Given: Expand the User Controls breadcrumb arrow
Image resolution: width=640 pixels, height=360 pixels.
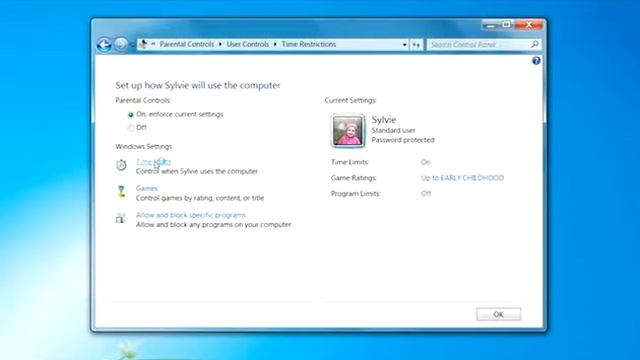Looking at the screenshot, I should [x=275, y=44].
